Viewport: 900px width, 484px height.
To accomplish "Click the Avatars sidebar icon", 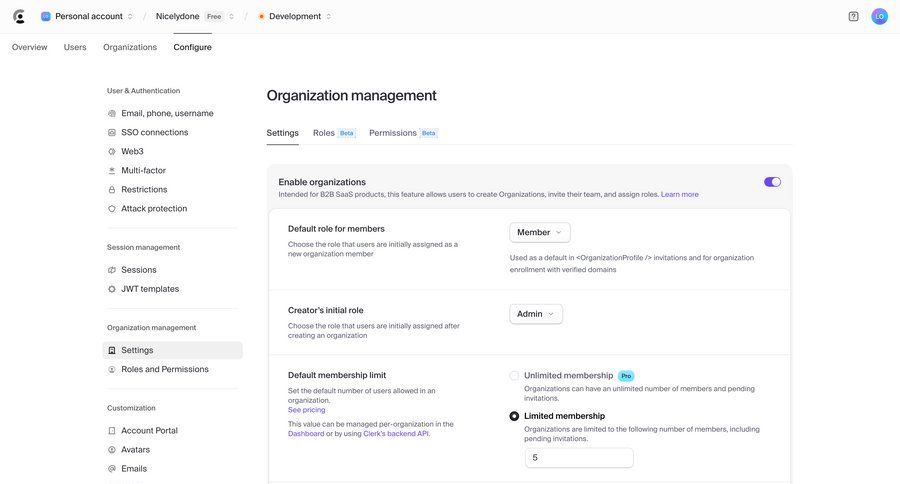I will click(112, 450).
